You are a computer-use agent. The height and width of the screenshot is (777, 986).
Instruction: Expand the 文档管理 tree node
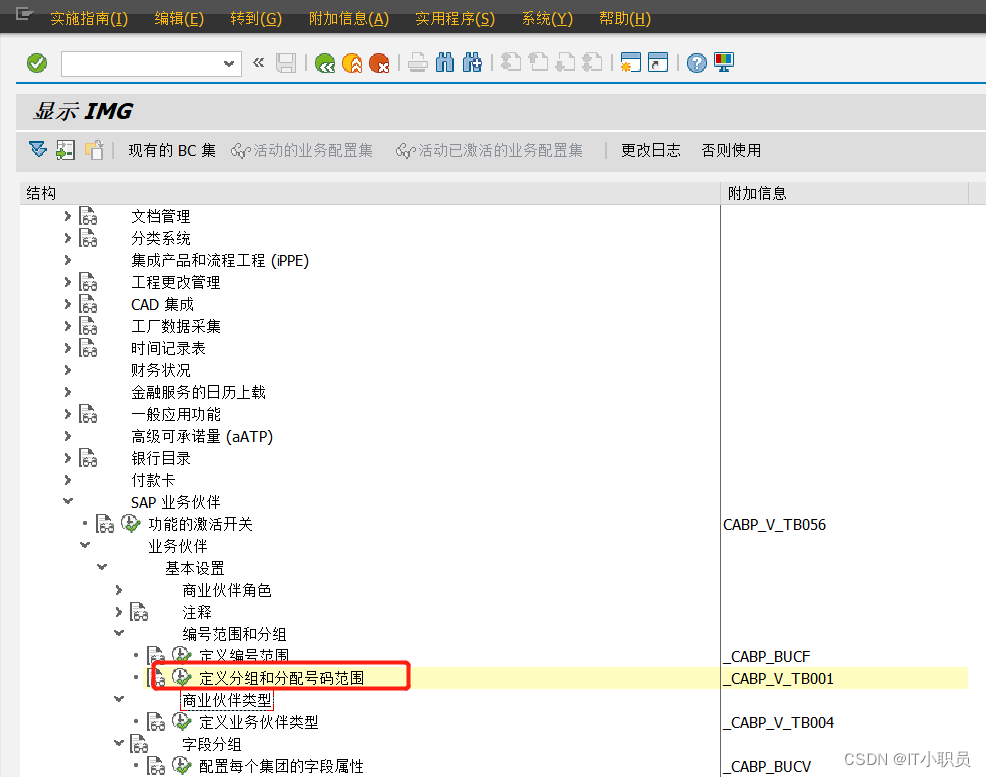(68, 216)
